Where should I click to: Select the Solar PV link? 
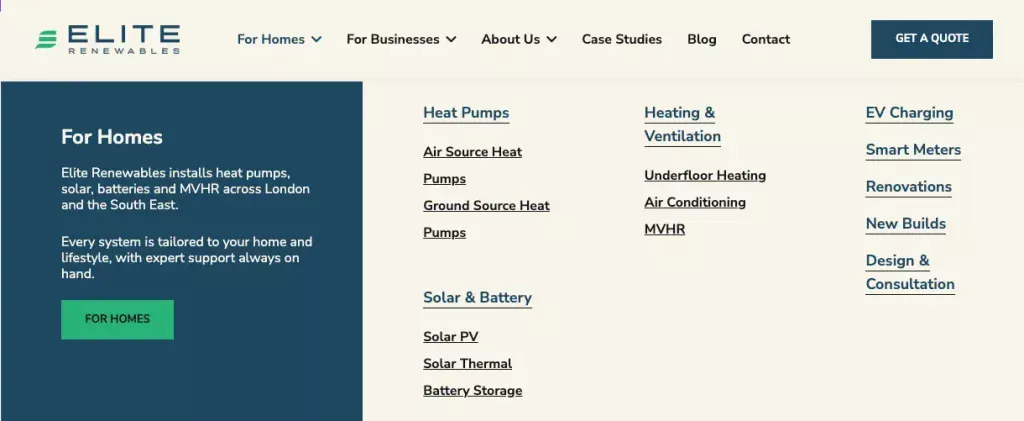pos(451,337)
